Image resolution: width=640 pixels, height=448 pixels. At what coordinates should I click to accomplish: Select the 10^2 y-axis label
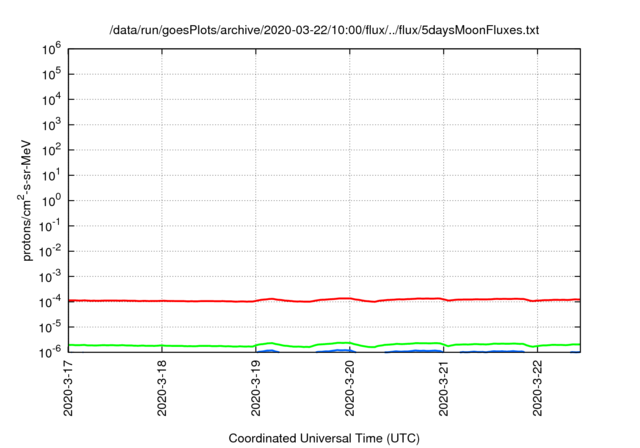[x=51, y=151]
